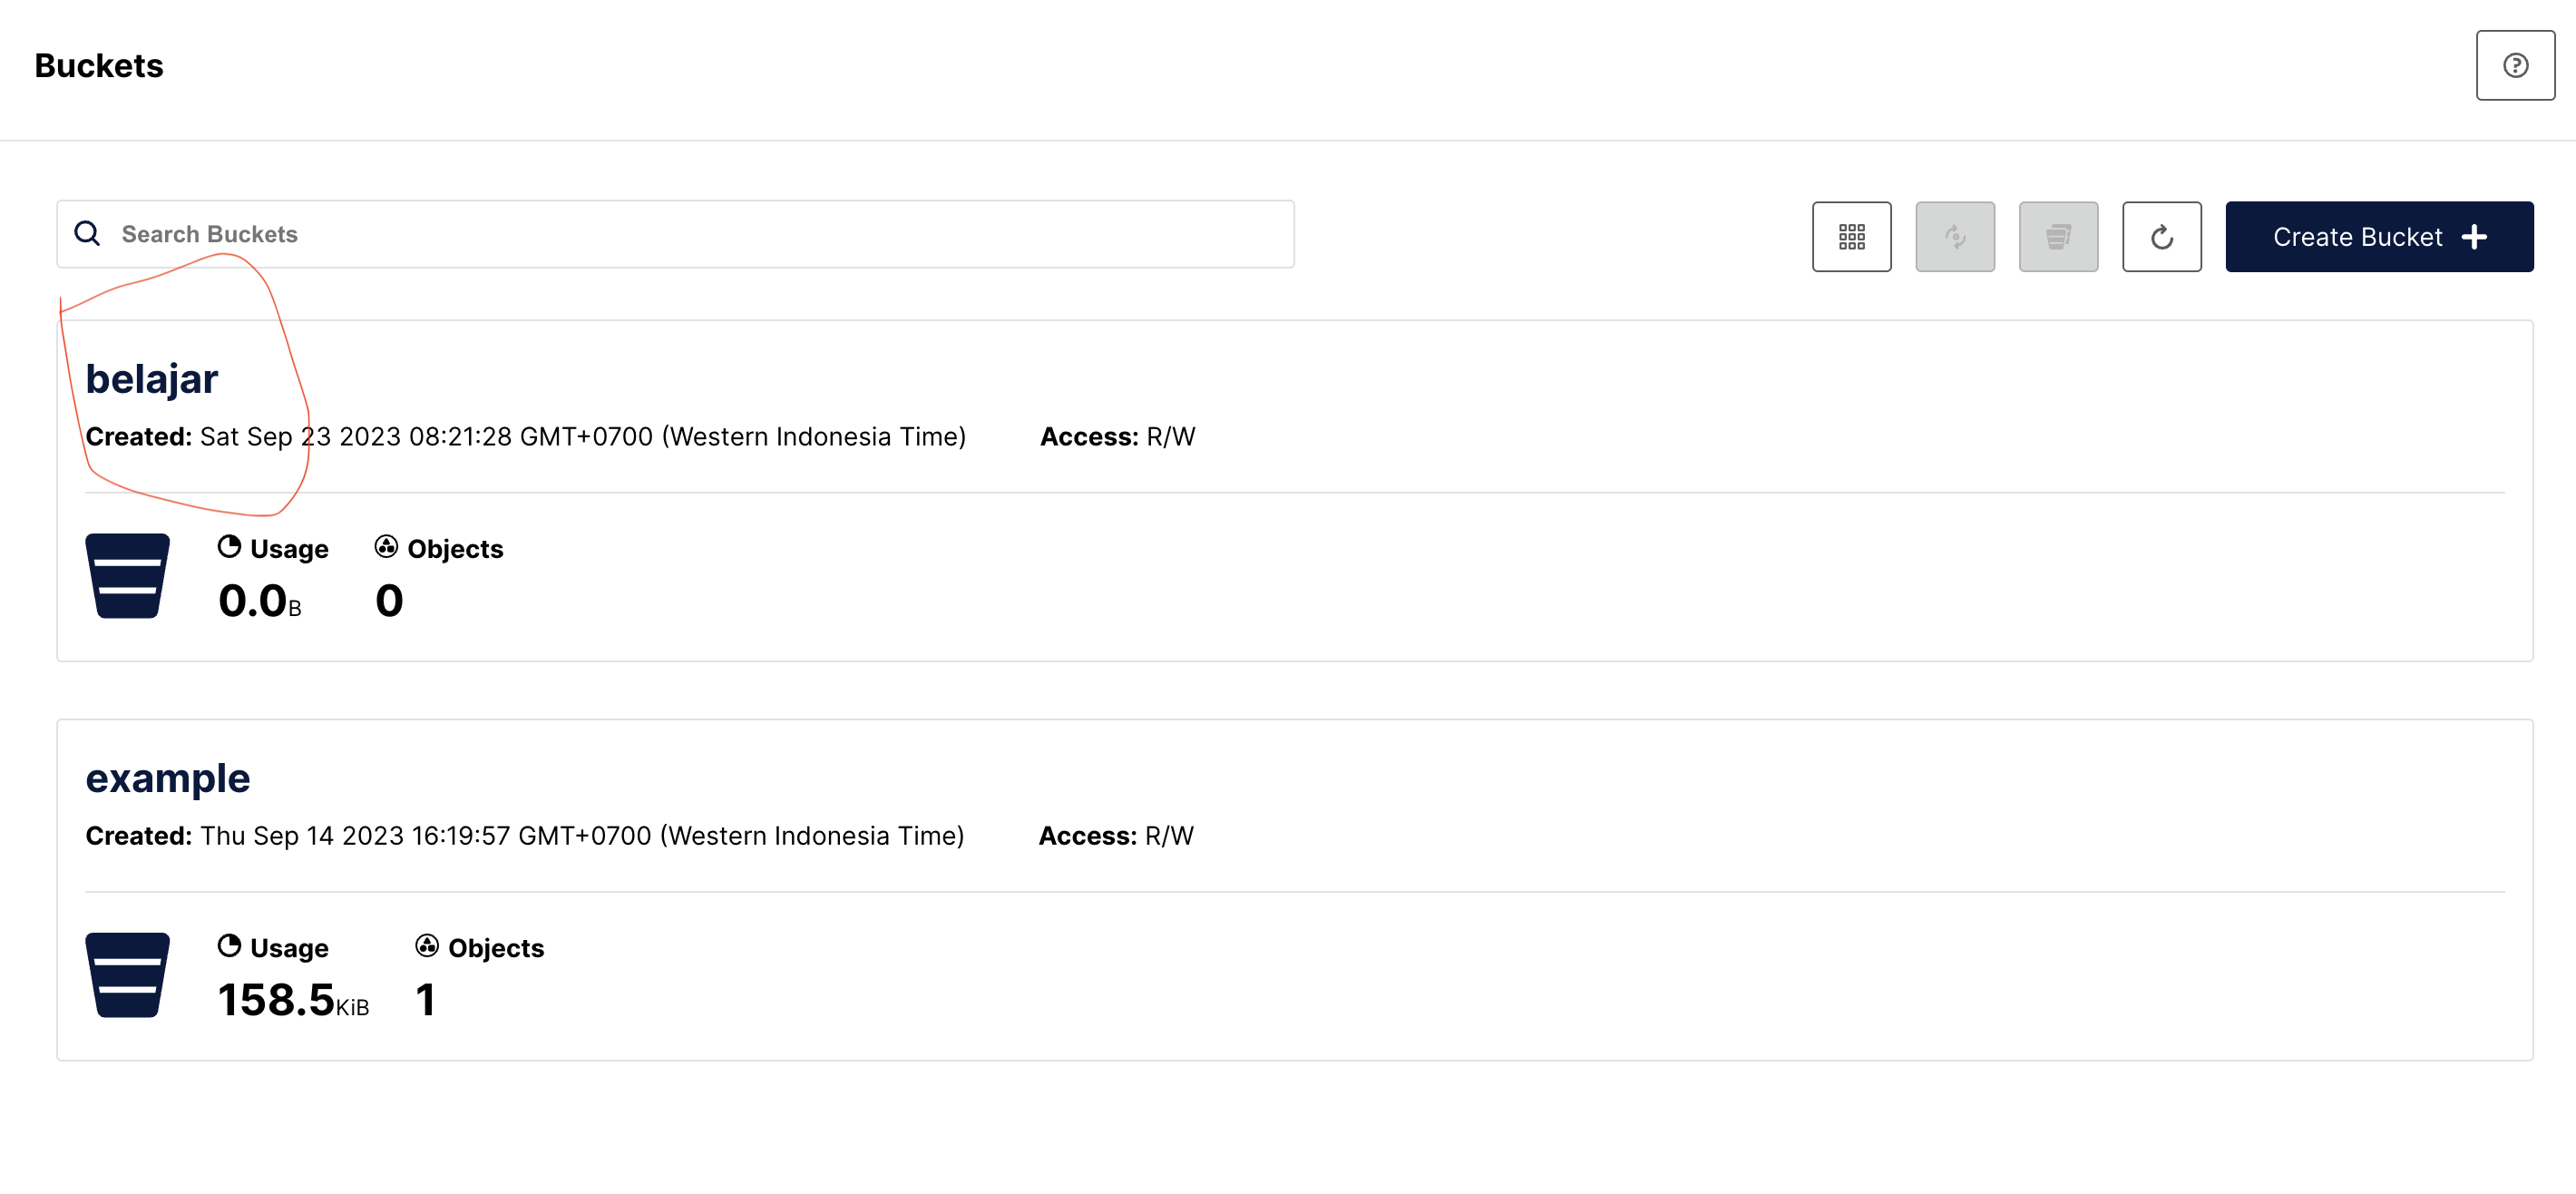2576x1194 pixels.
Task: Click the Usage pie icon for example
Action: pyautogui.click(x=229, y=946)
